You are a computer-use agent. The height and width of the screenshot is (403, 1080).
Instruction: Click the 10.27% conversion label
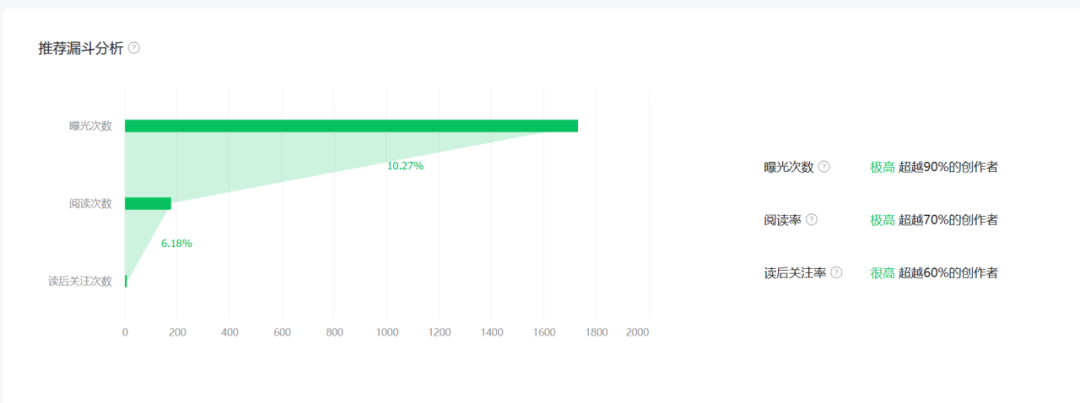click(x=405, y=166)
